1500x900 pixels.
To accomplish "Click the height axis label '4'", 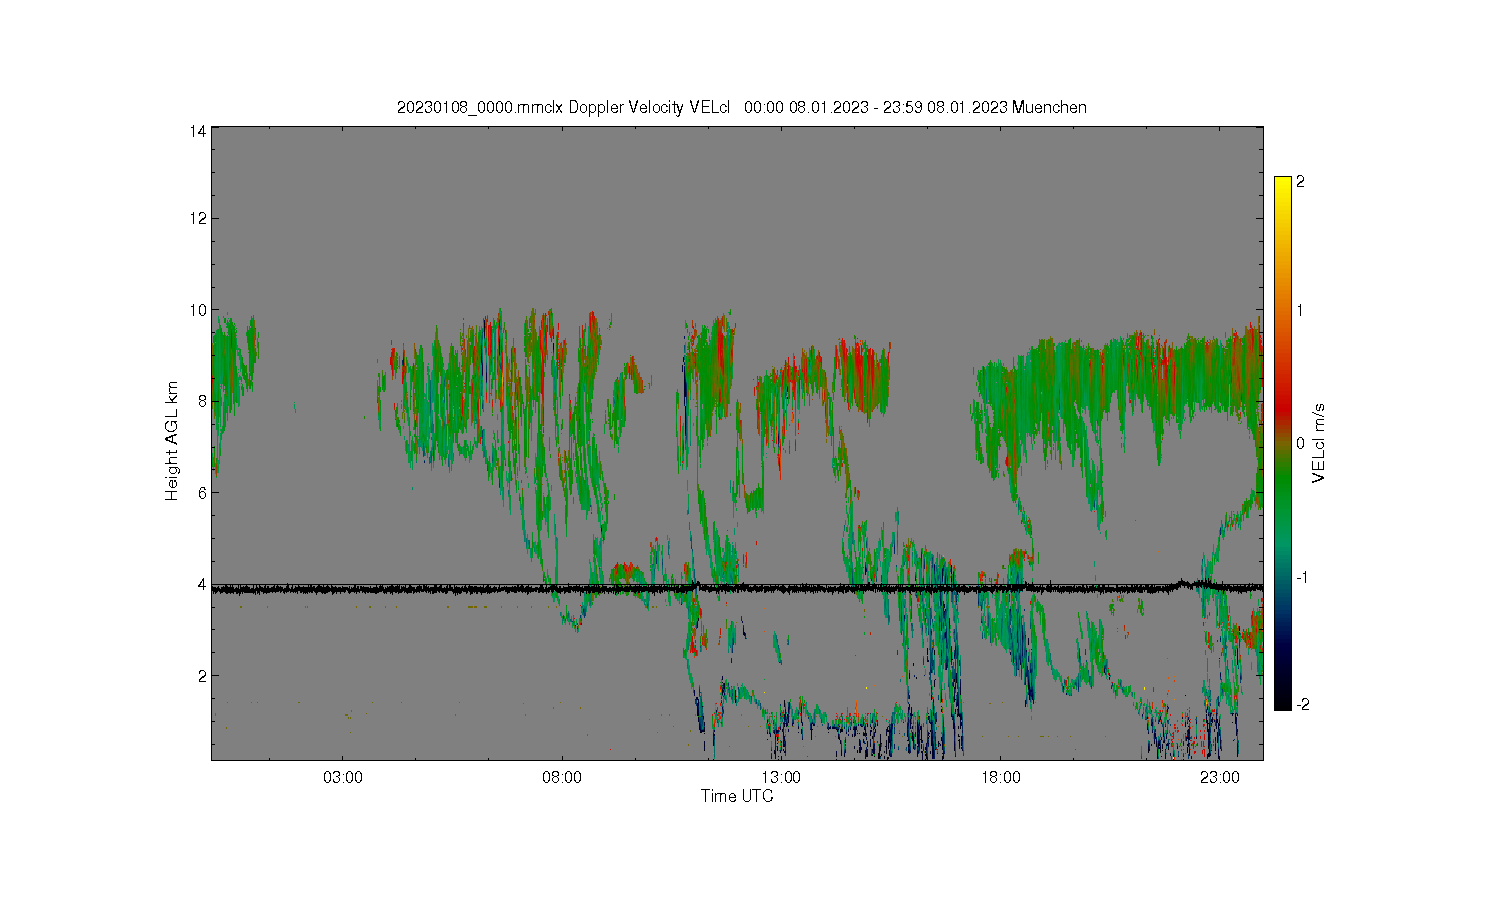I will click(201, 584).
